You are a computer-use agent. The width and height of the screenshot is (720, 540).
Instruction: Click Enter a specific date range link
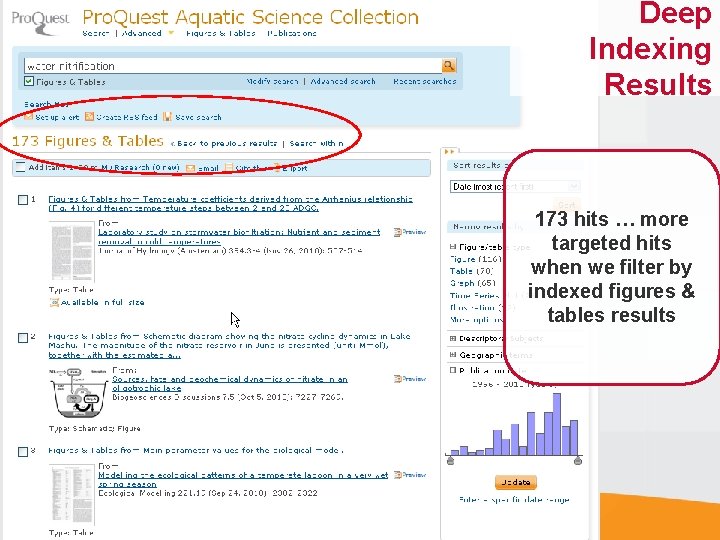click(x=514, y=500)
